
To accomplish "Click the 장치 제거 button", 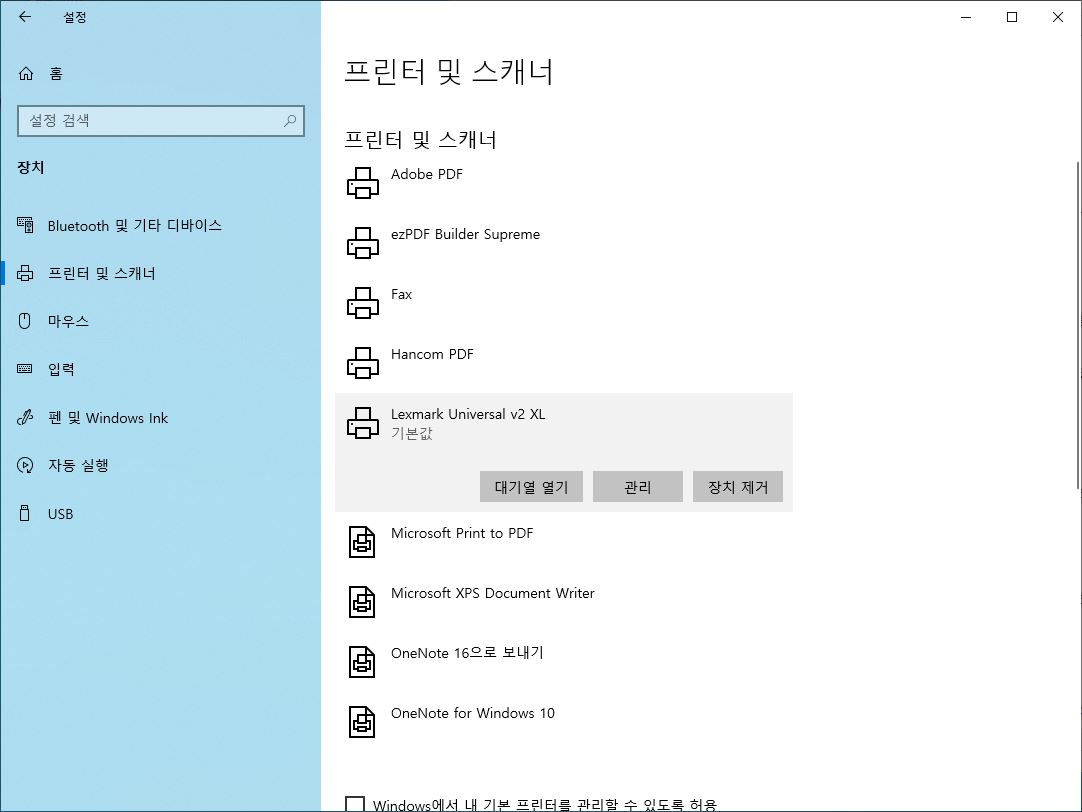I will click(738, 487).
